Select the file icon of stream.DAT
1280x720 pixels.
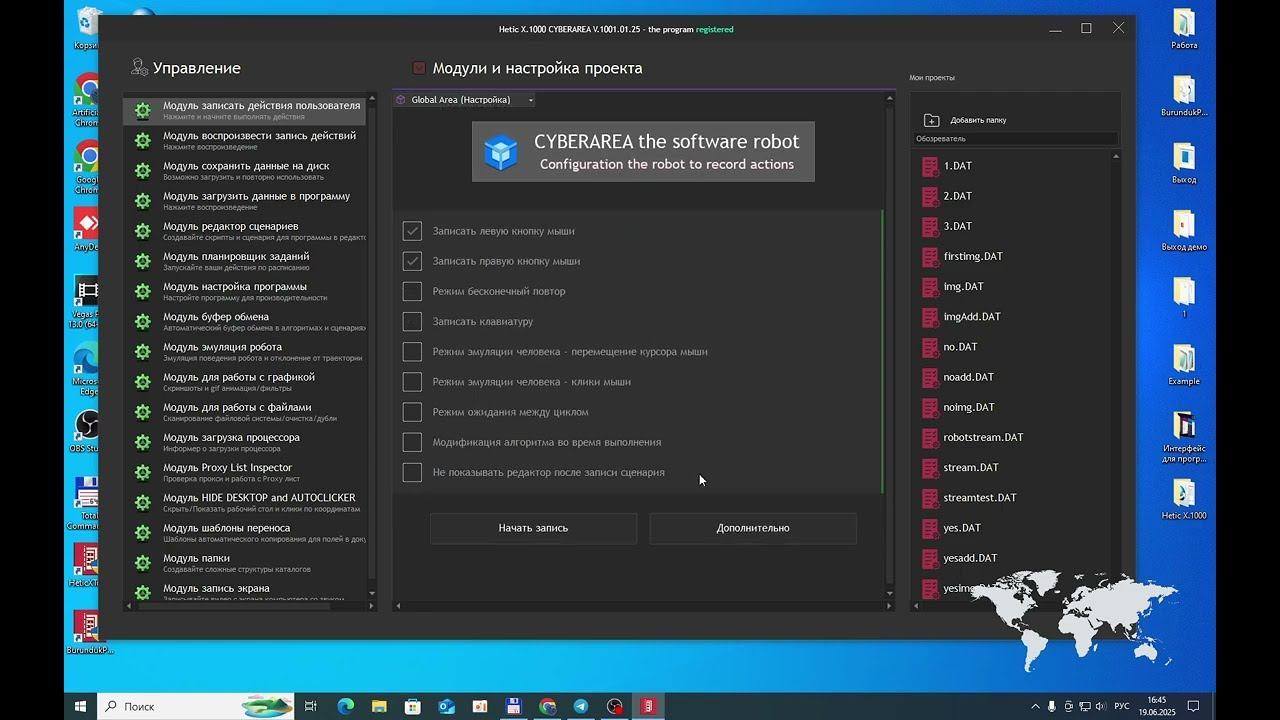click(x=930, y=467)
